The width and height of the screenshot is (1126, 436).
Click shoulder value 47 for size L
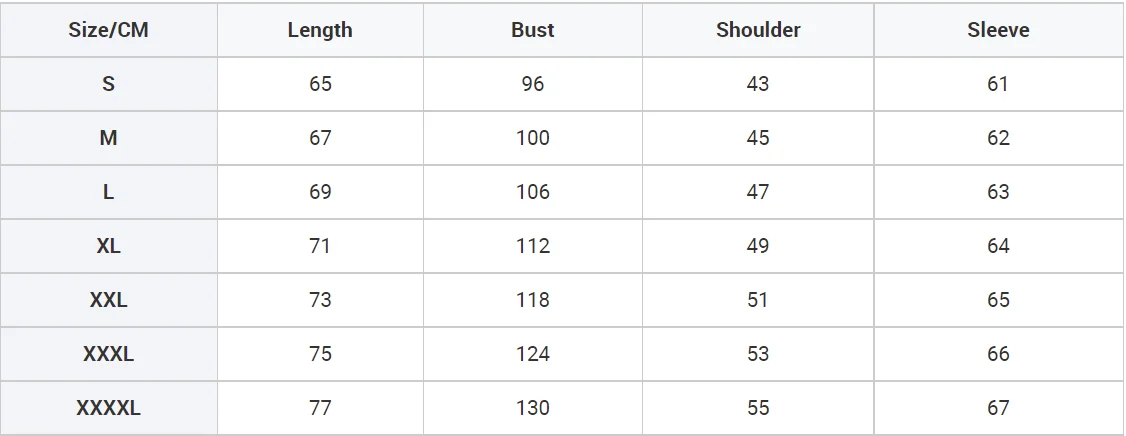pos(758,192)
